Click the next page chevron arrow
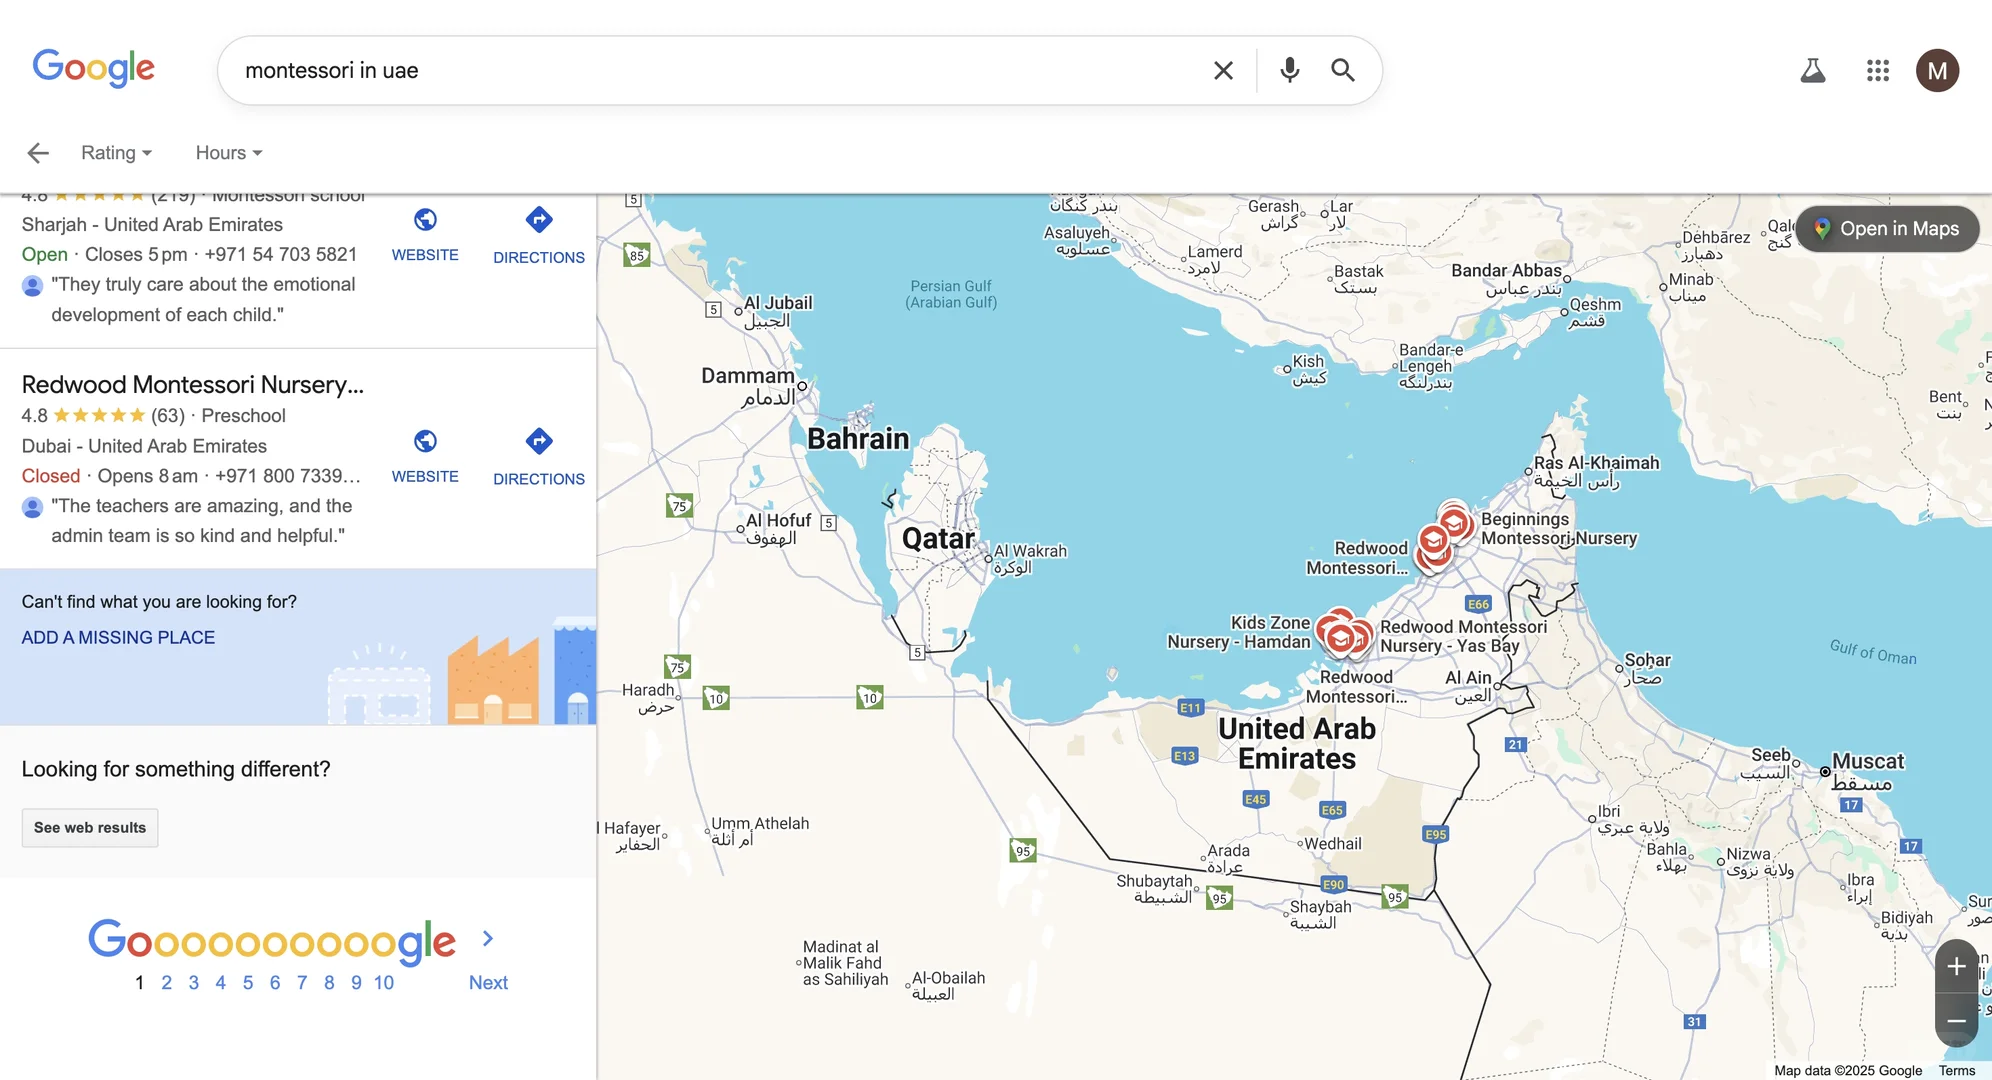The height and width of the screenshot is (1080, 1992). point(488,938)
